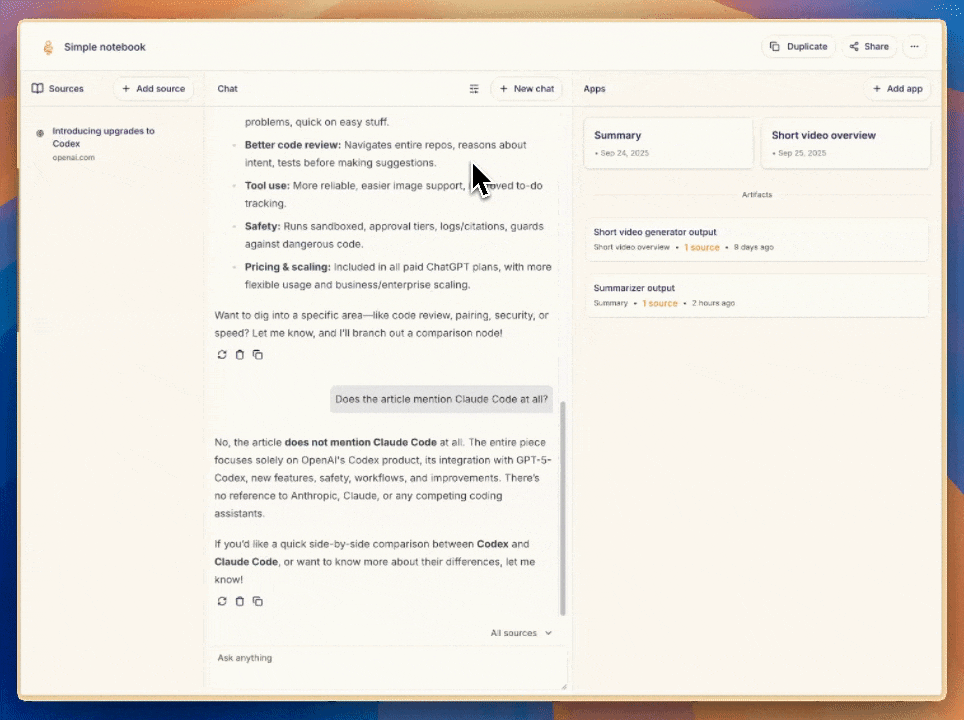Start a New chat
The width and height of the screenshot is (964, 720).
[527, 89]
